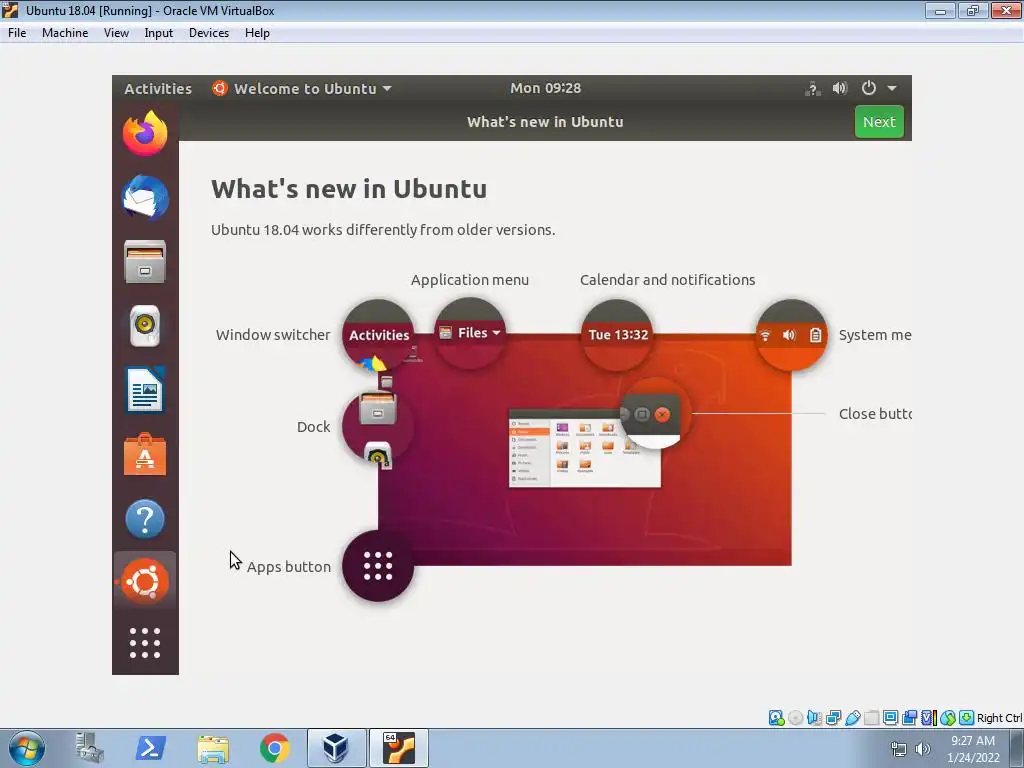Click the VirtualBox audio status icon
Image resolution: width=1024 pixels, height=768 pixels.
tap(814, 718)
